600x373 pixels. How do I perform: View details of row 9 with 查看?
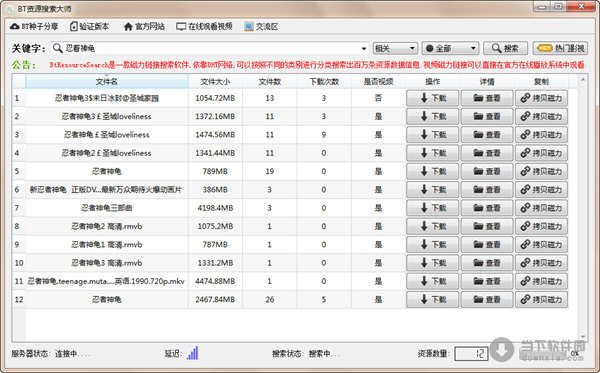point(487,244)
